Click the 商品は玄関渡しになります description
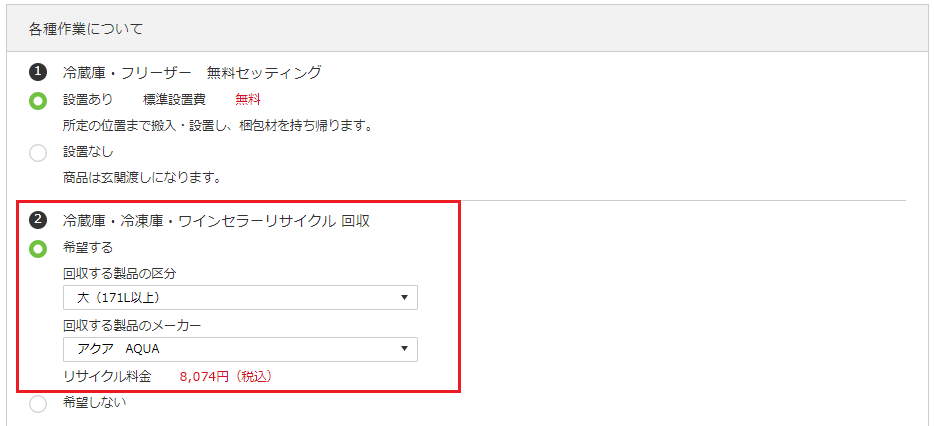 (x=141, y=177)
